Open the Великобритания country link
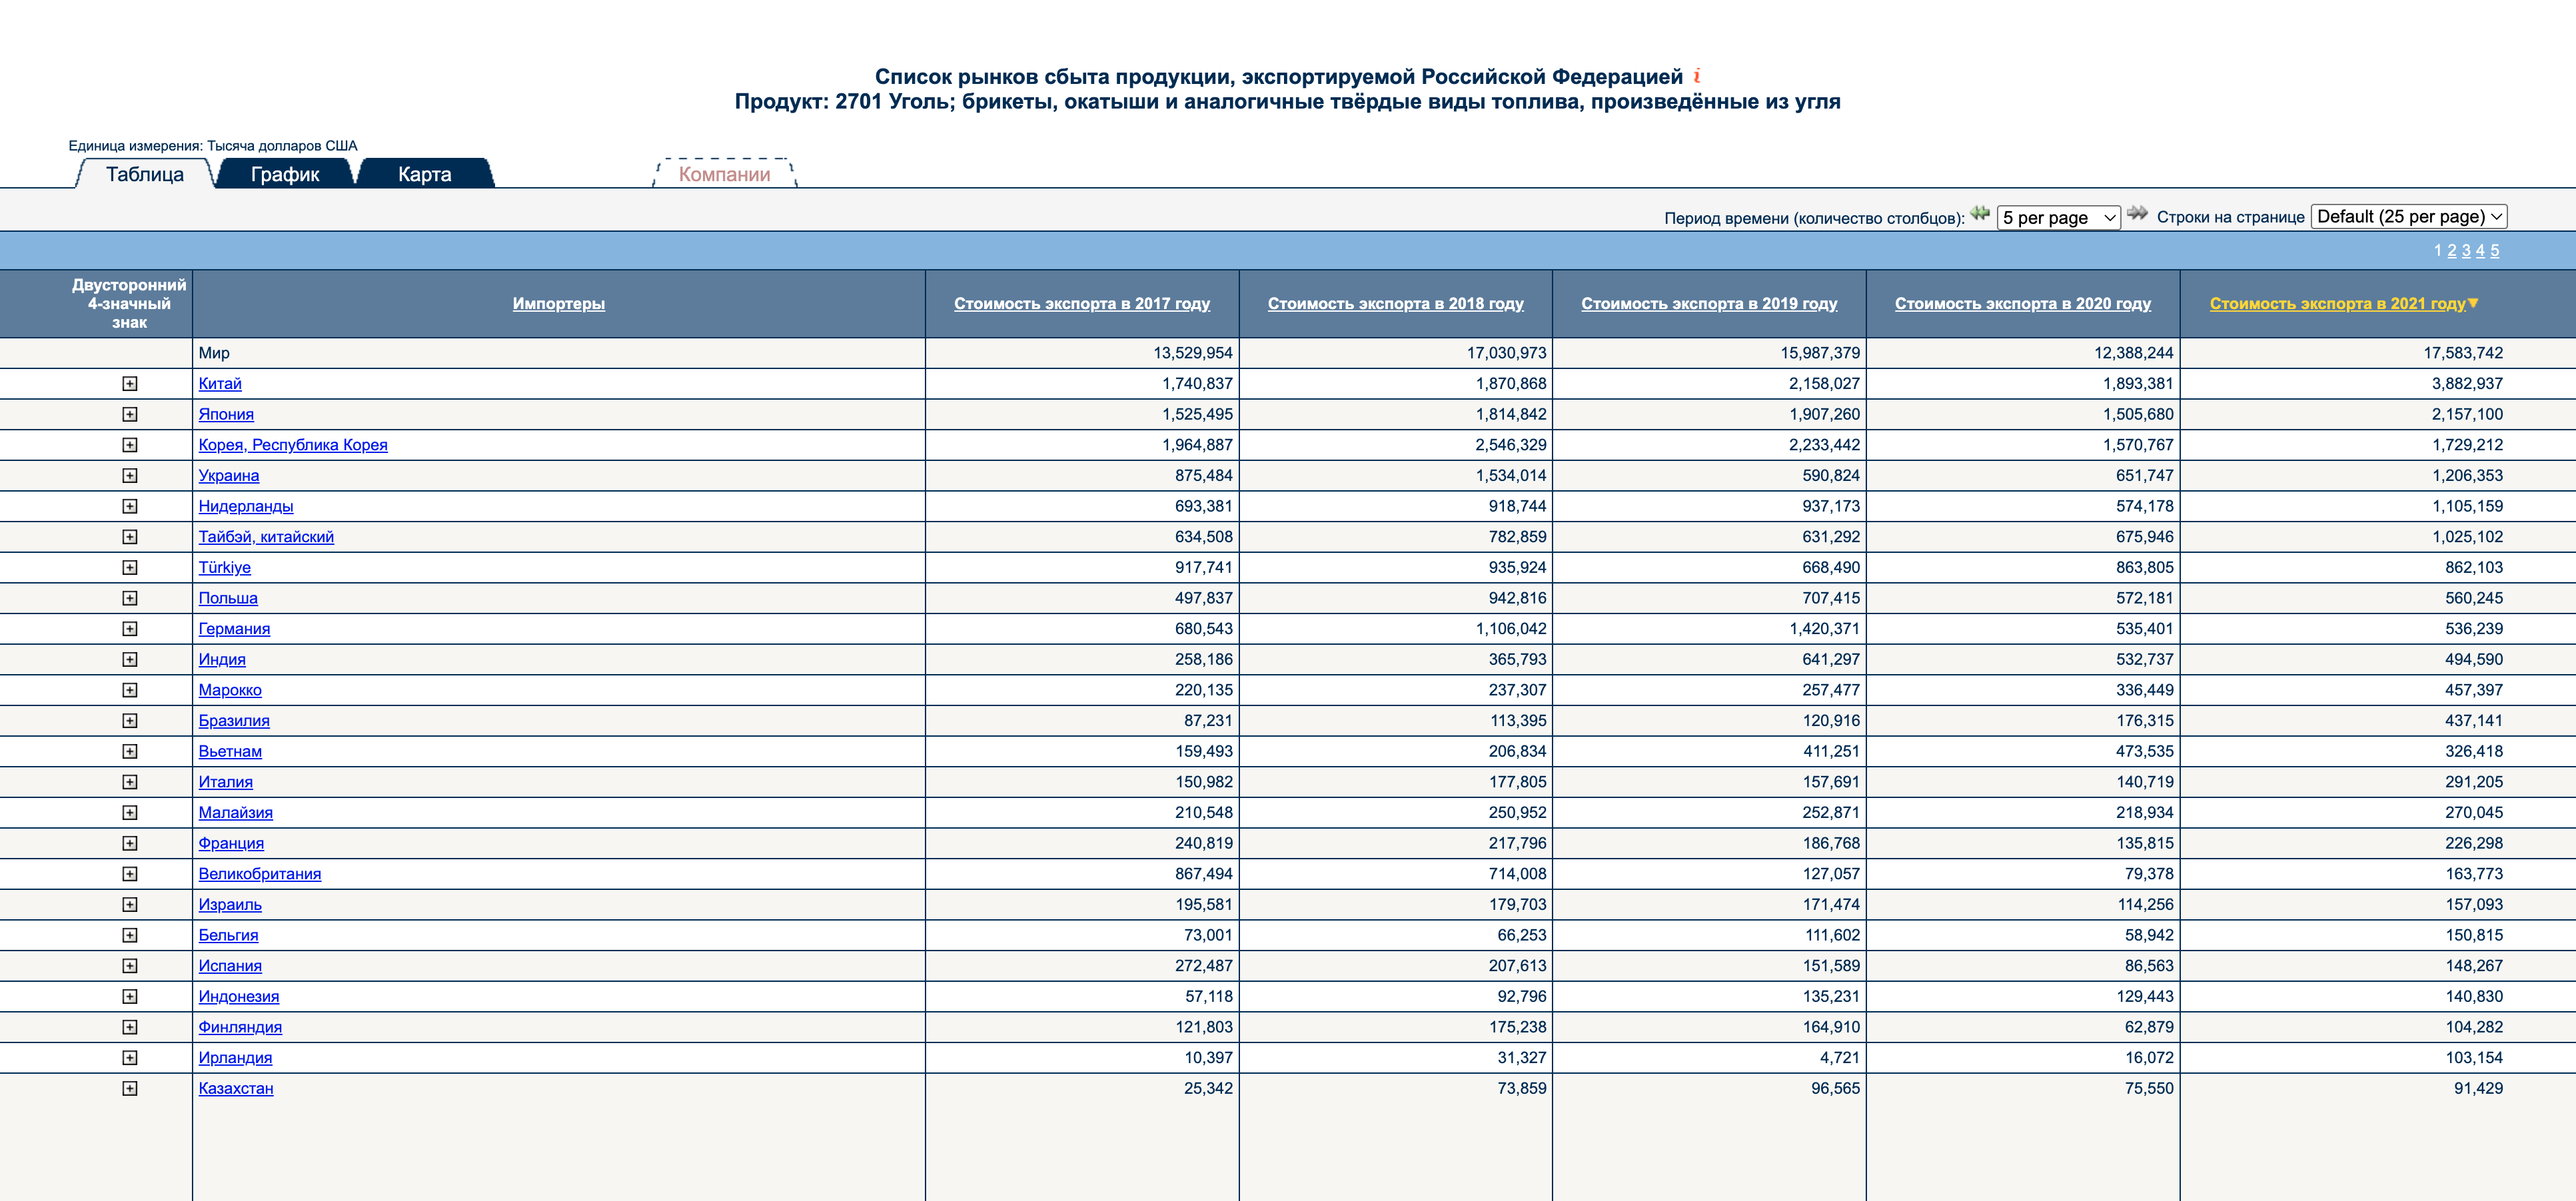This screenshot has height=1201, width=2576. point(260,874)
